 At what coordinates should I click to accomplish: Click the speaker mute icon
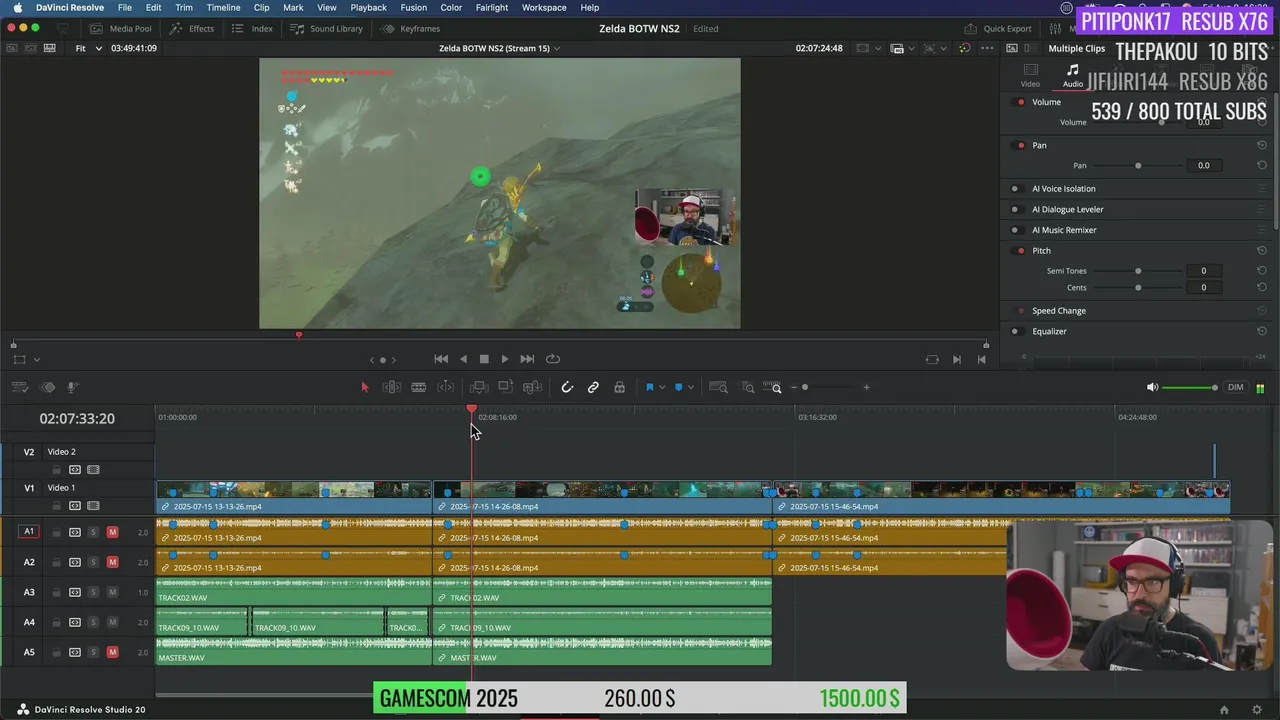point(1152,387)
